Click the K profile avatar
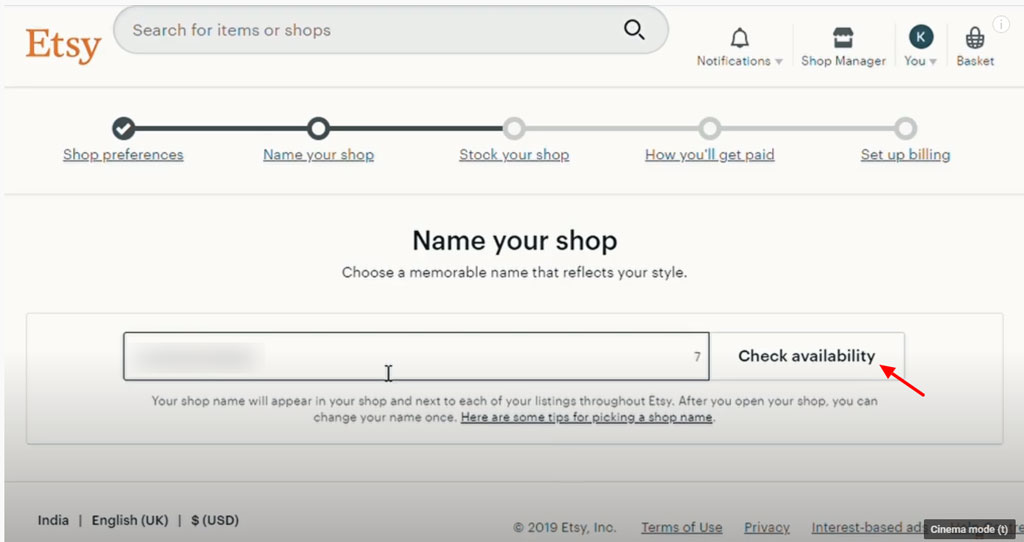The height and width of the screenshot is (542, 1024). (921, 37)
